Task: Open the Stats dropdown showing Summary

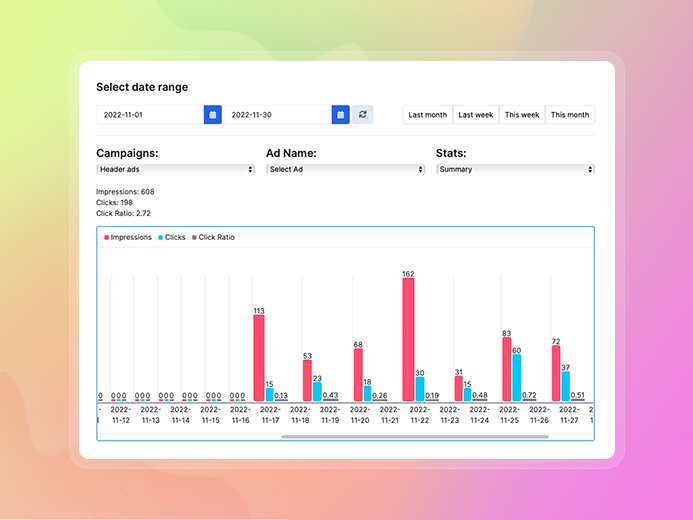Action: 515,169
